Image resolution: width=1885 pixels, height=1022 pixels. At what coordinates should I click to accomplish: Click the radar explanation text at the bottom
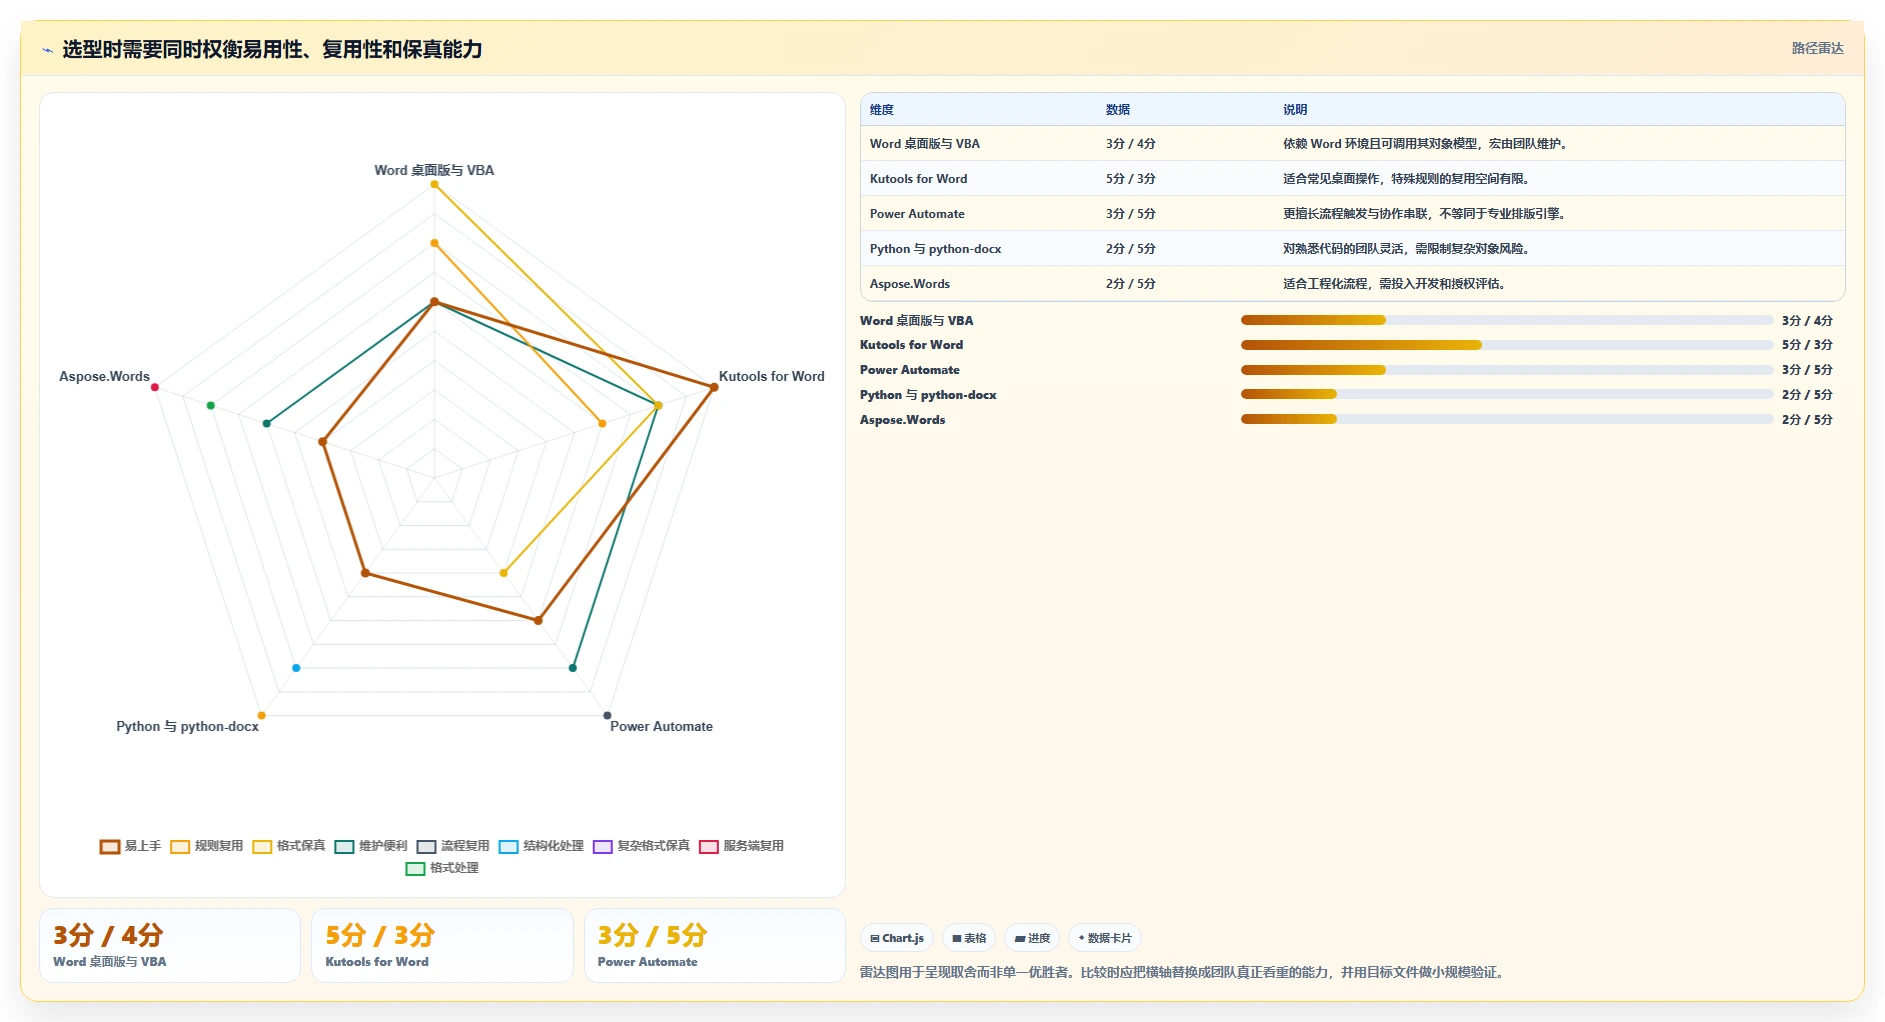(1184, 972)
